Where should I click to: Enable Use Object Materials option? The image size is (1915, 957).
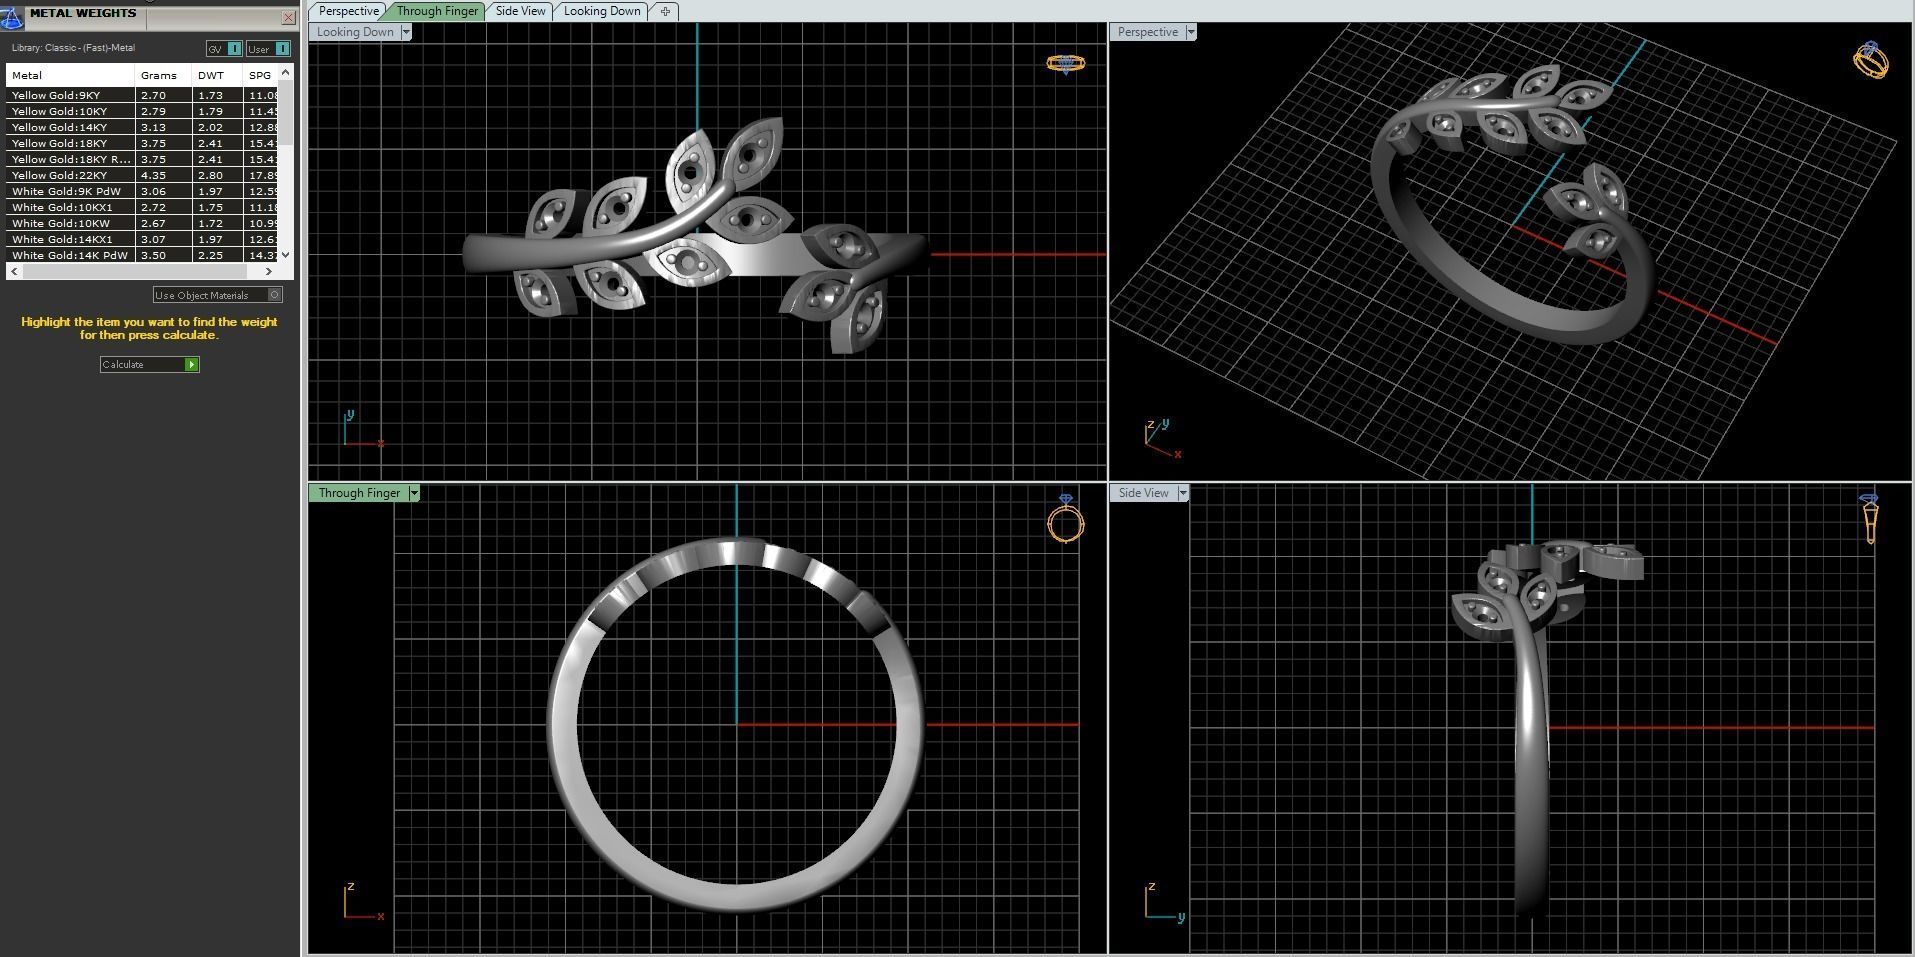218,295
